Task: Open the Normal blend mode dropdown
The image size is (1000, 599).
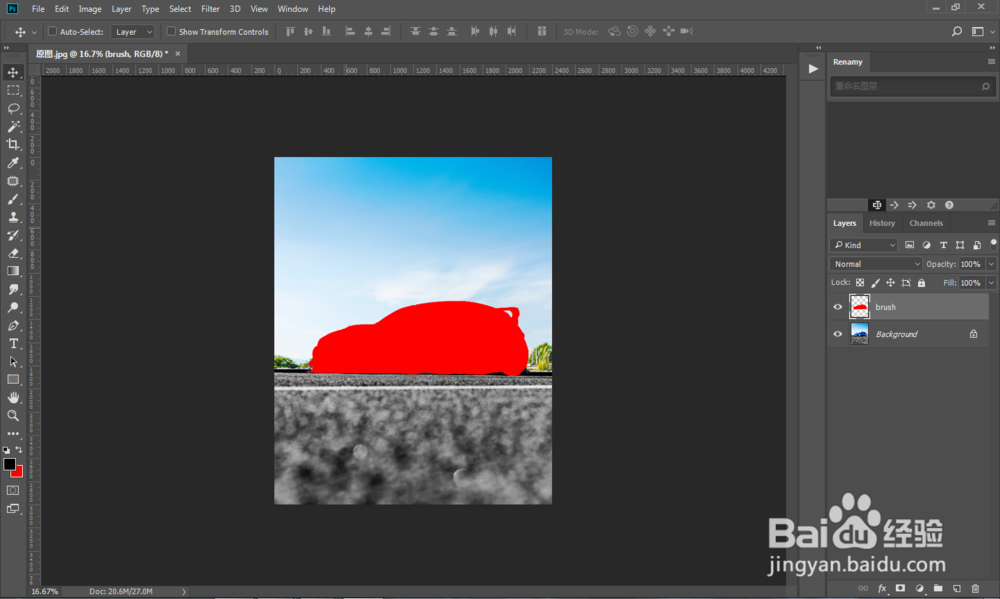Action: 876,263
